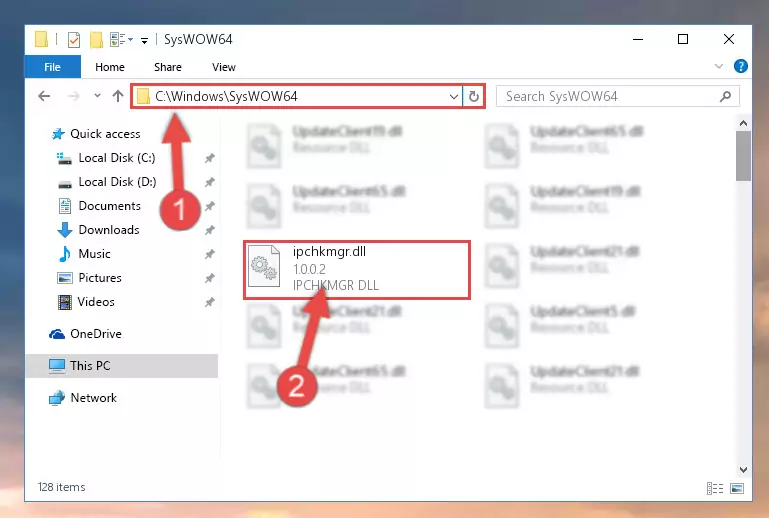769x518 pixels.
Task: Open the address bar history dropdown
Action: 454,97
